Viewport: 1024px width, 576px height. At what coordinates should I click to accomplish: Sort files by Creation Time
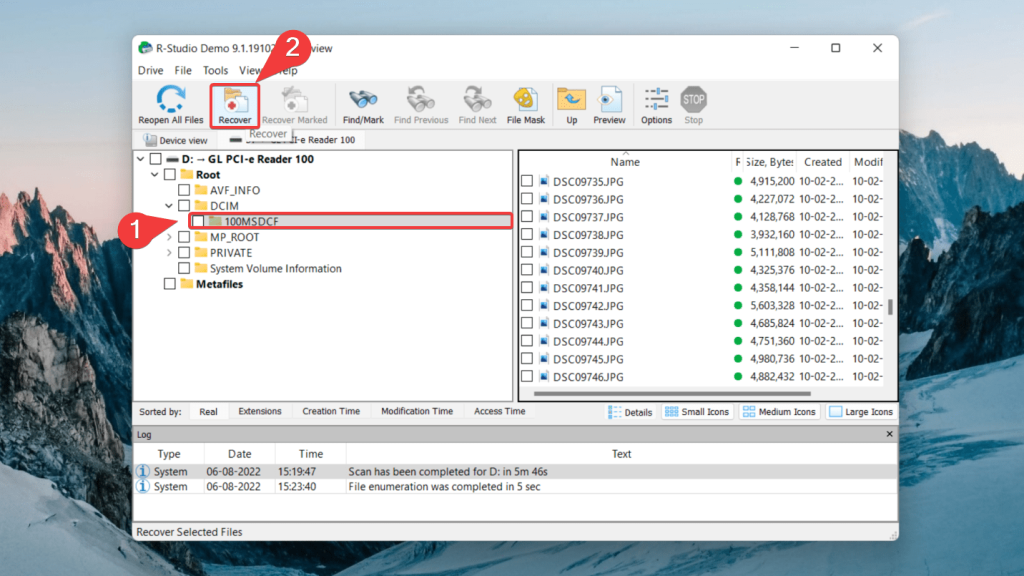(x=333, y=411)
